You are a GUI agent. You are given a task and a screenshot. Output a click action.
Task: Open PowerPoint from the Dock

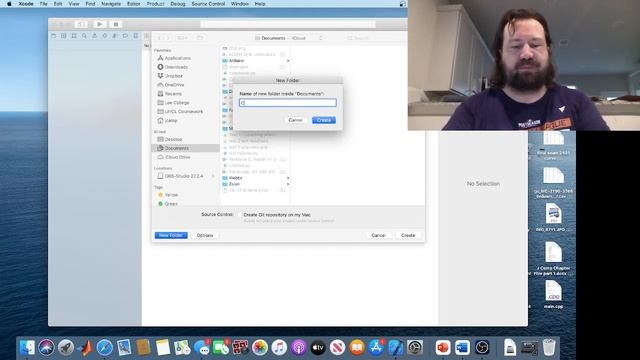pyautogui.click(x=443, y=348)
